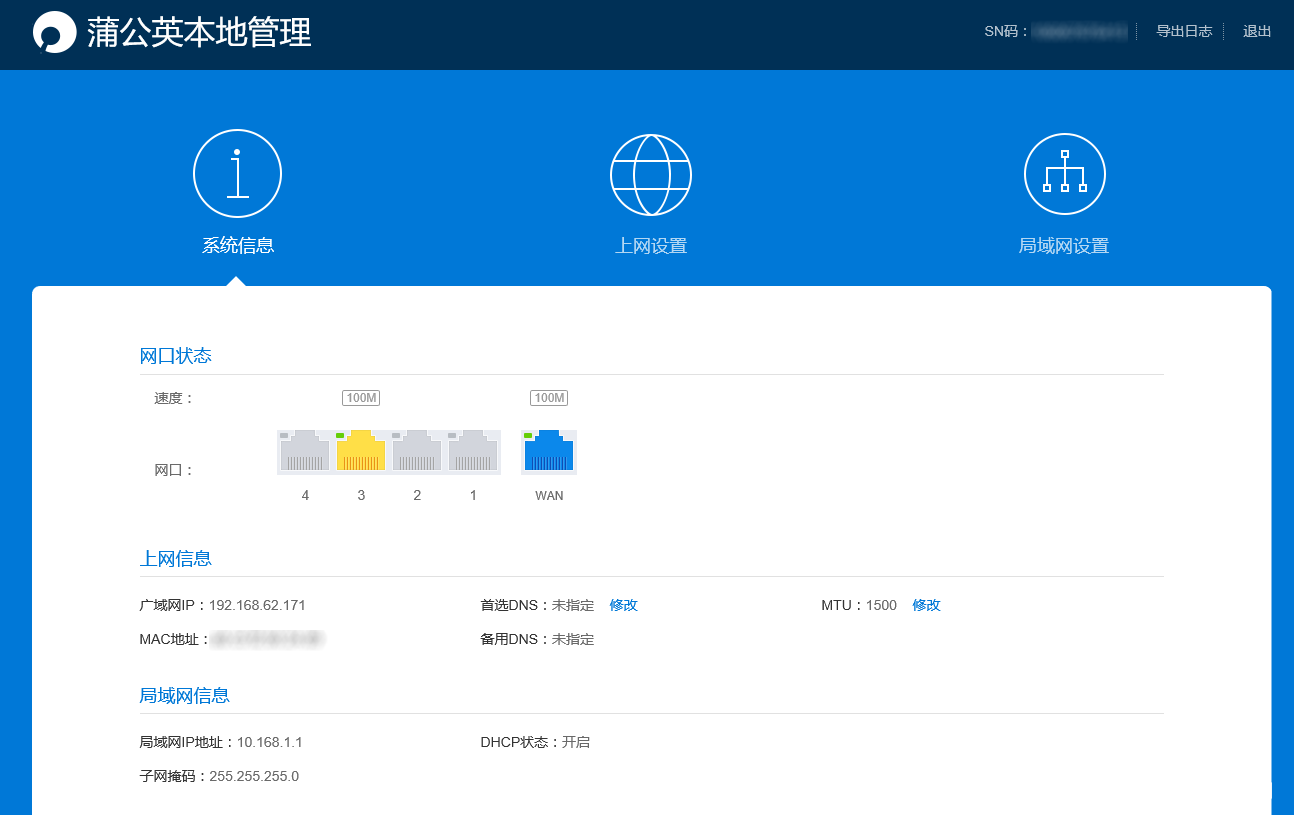
Task: Click the 网口状态 section heading
Action: tap(176, 356)
